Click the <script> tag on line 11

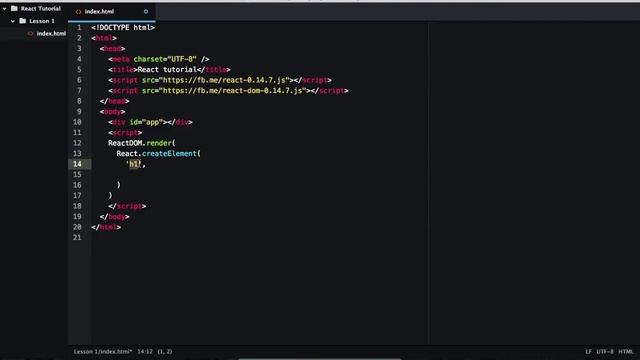125,133
